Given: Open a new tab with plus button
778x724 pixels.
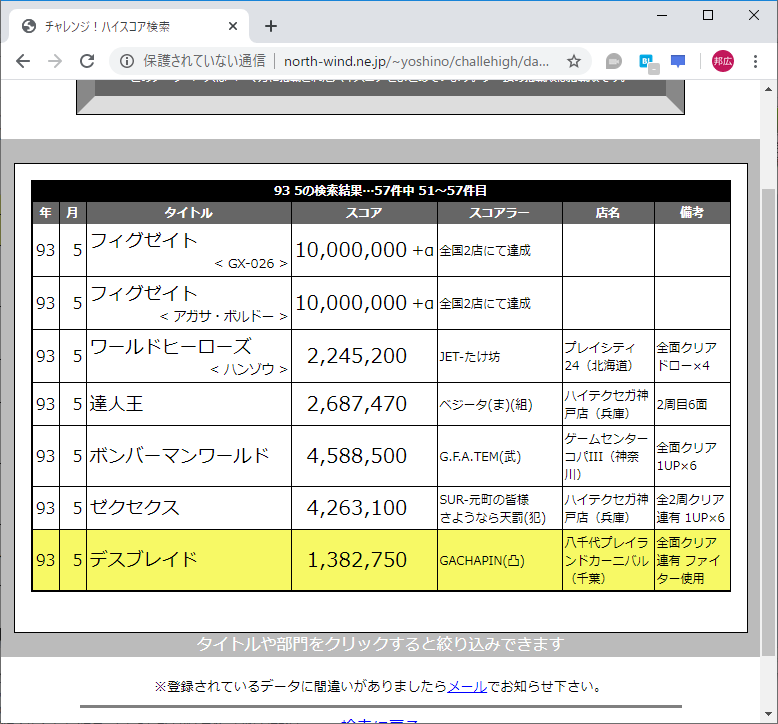Looking at the screenshot, I should (x=270, y=26).
